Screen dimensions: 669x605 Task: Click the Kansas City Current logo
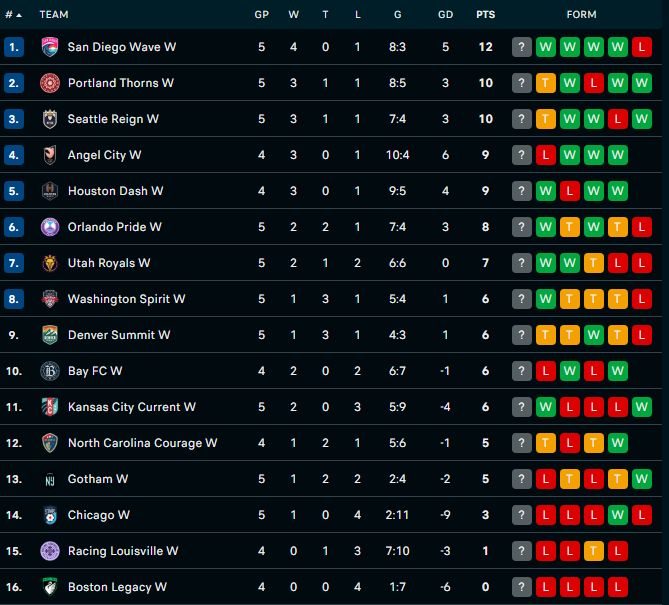50,407
